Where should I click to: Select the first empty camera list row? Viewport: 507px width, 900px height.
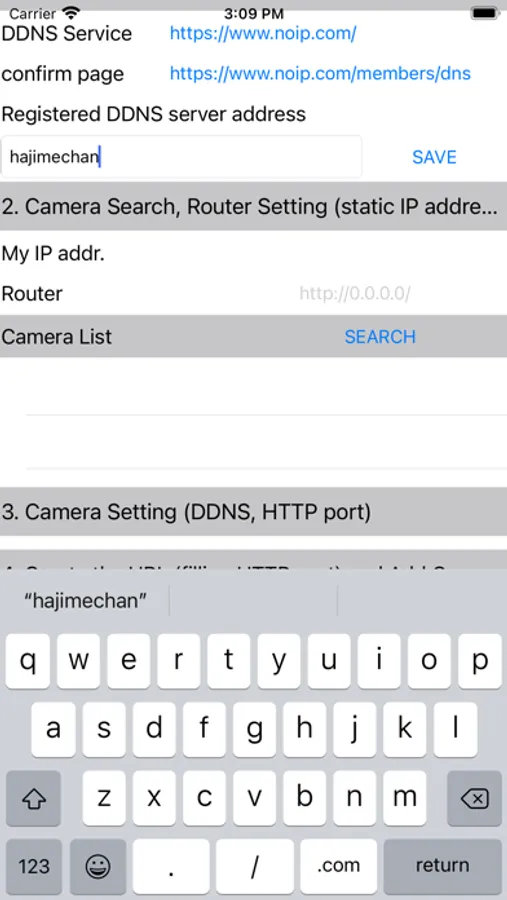253,386
